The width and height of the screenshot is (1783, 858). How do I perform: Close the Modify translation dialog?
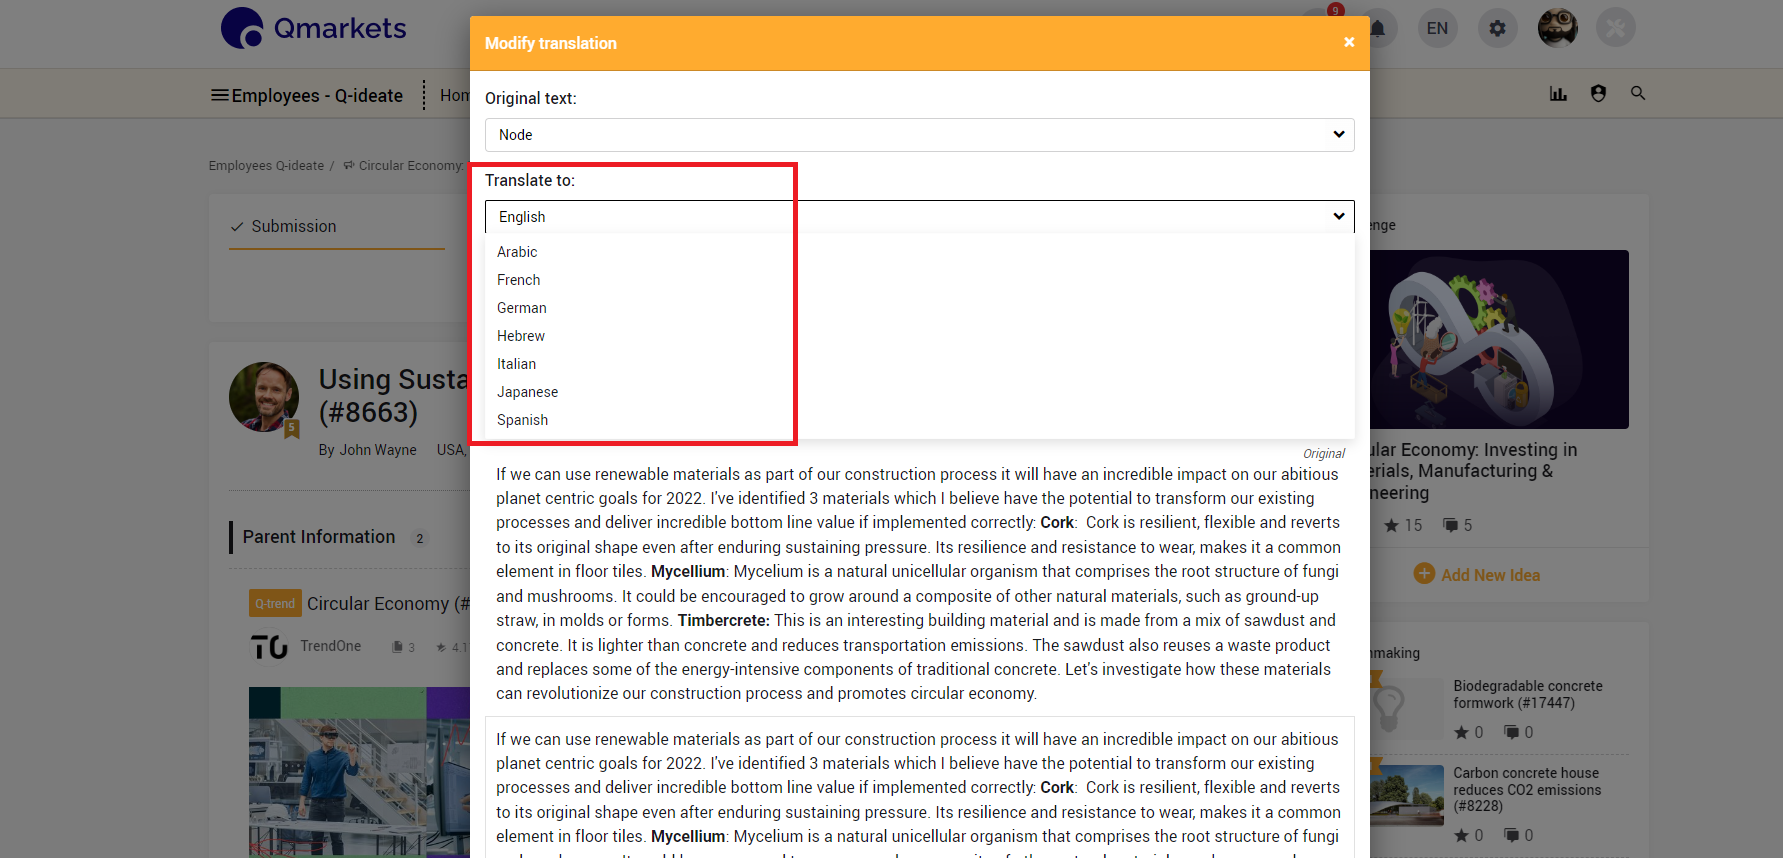click(x=1349, y=42)
